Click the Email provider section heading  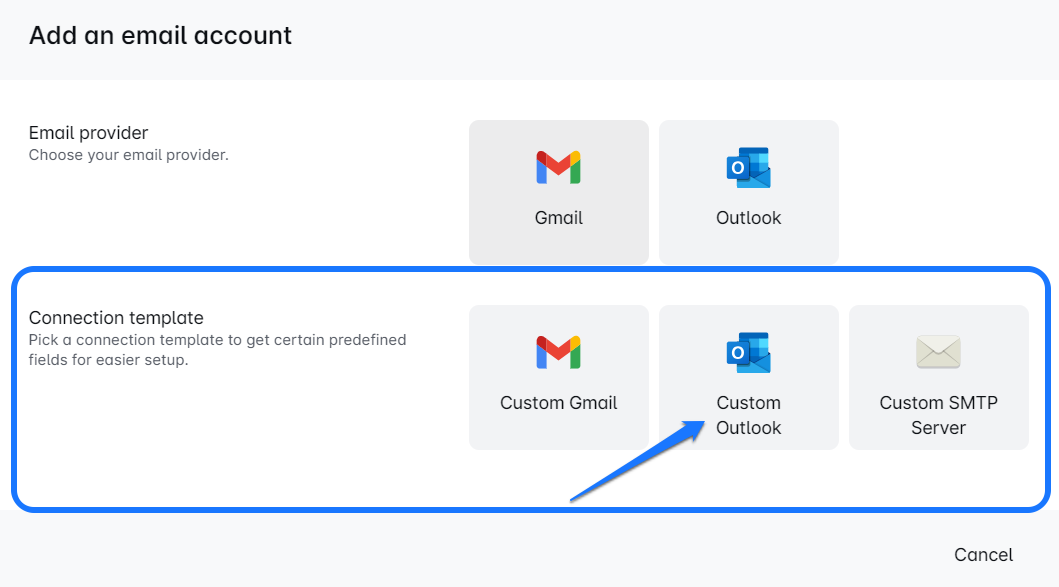click(x=87, y=132)
